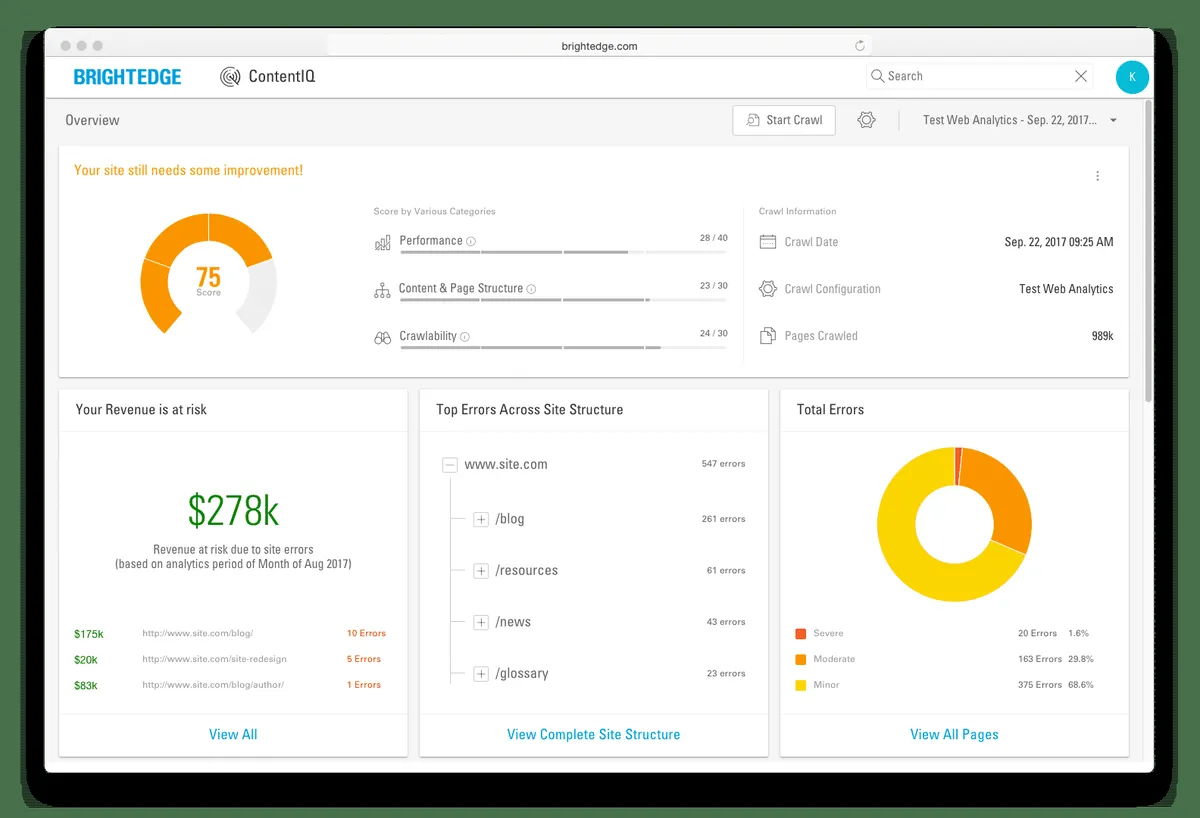The width and height of the screenshot is (1200, 818).
Task: Open the site.com/blog/ revenue URL
Action: 197,633
